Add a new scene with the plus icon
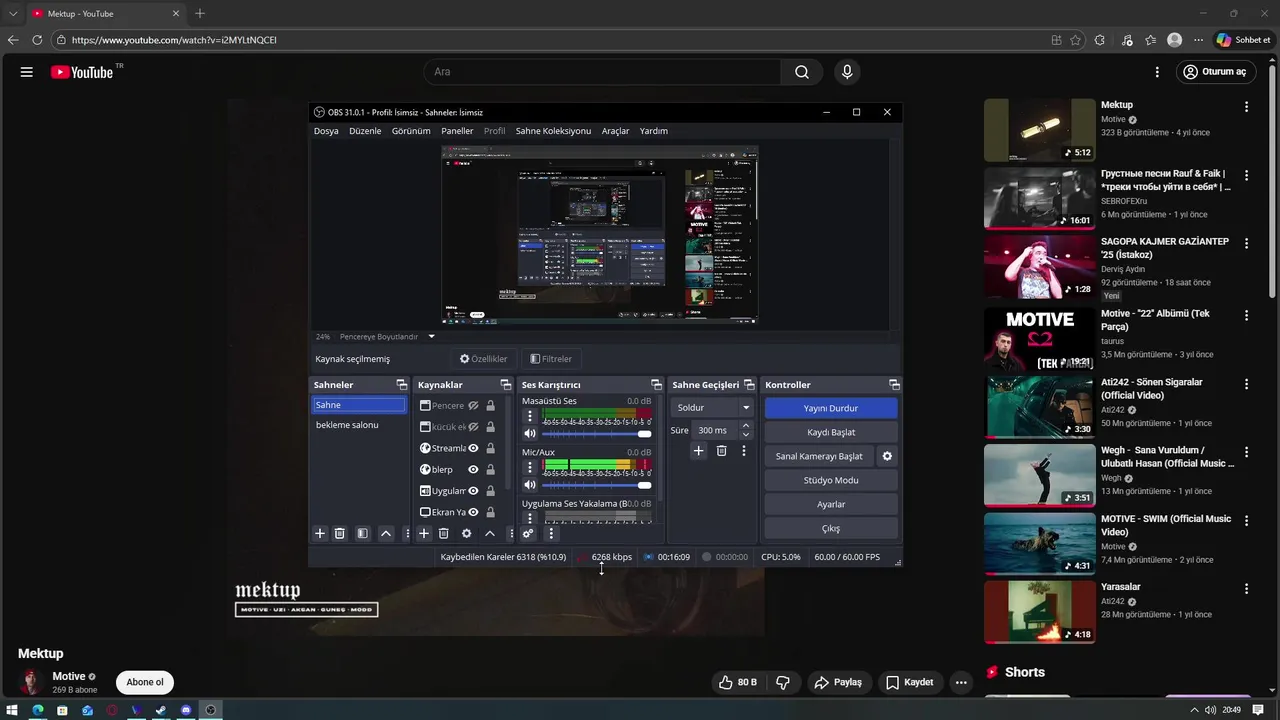Screen dimensions: 1280x720 click(x=320, y=534)
